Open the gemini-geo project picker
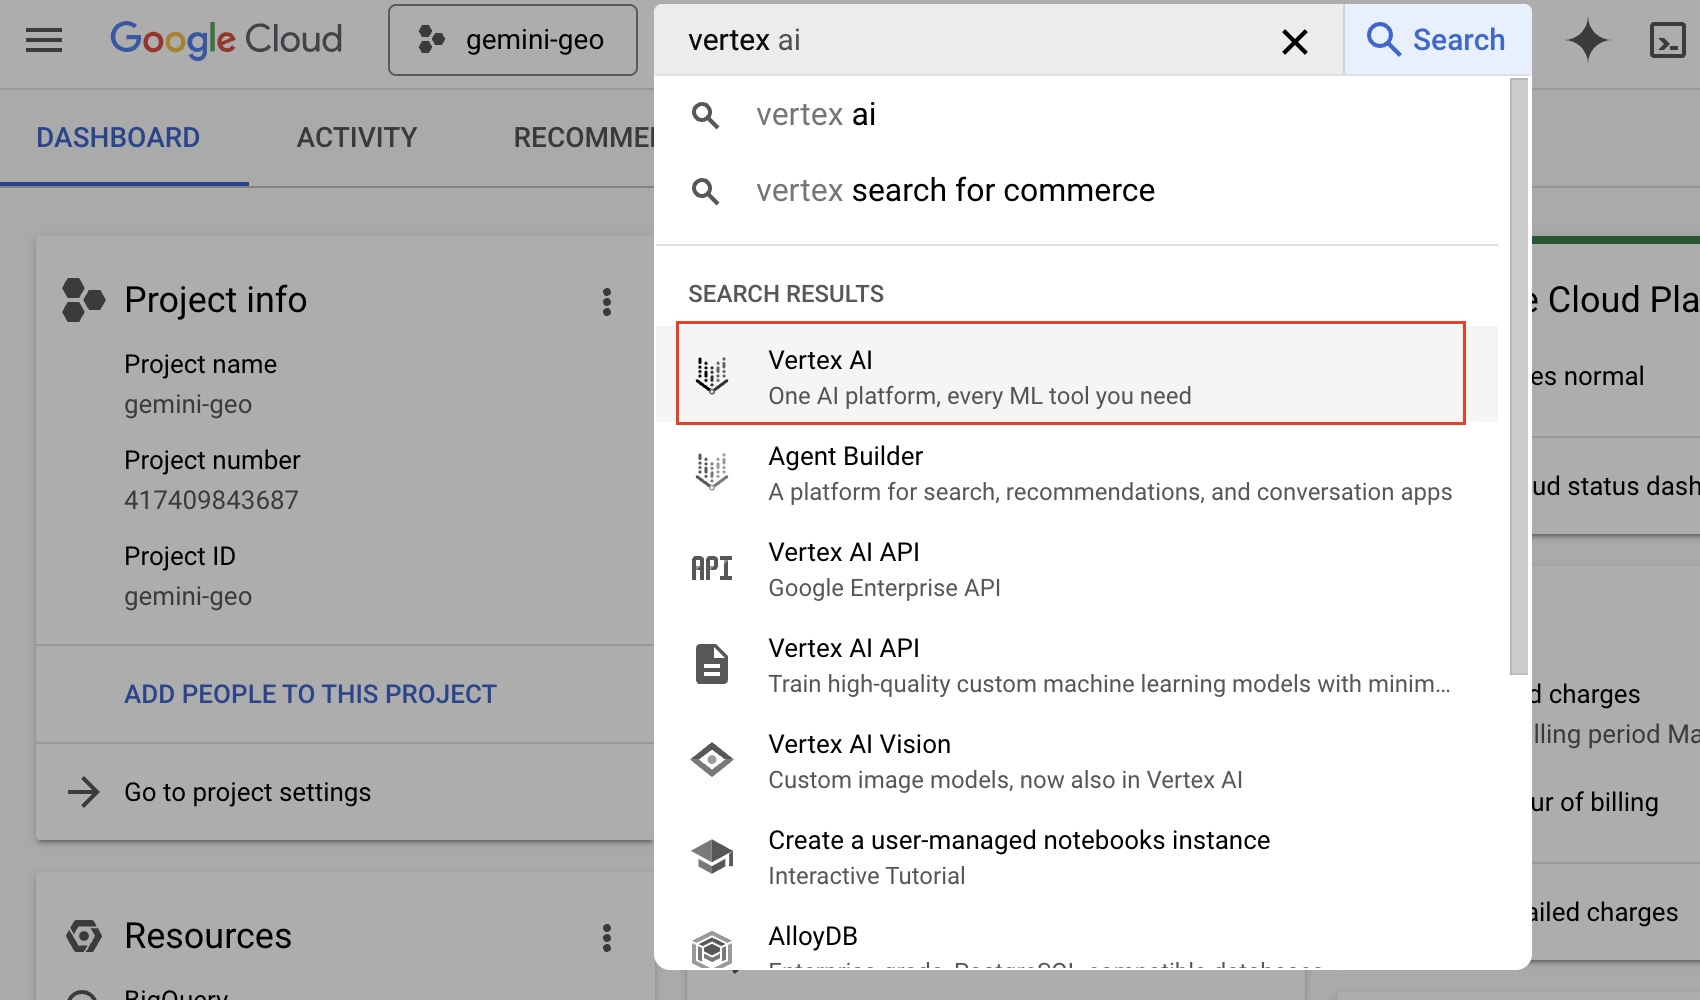The width and height of the screenshot is (1700, 1000). point(513,40)
